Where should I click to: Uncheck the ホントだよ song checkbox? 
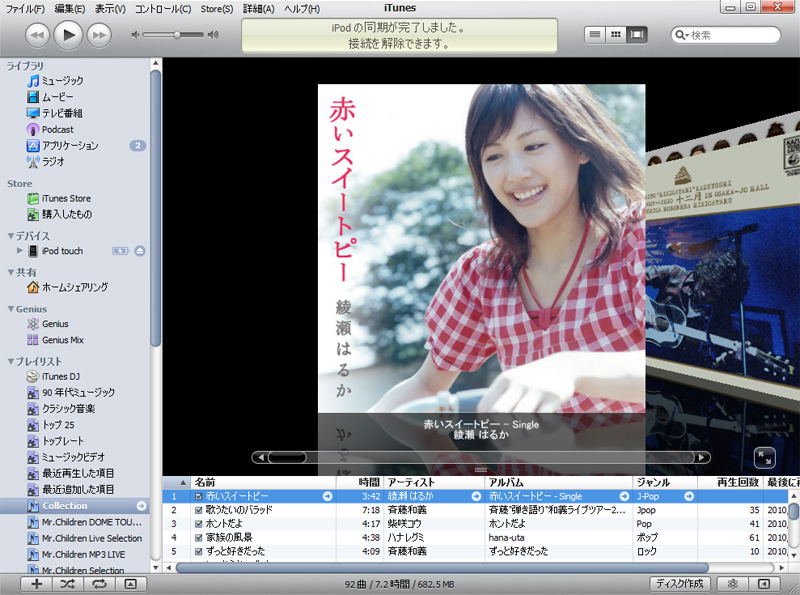tap(198, 524)
